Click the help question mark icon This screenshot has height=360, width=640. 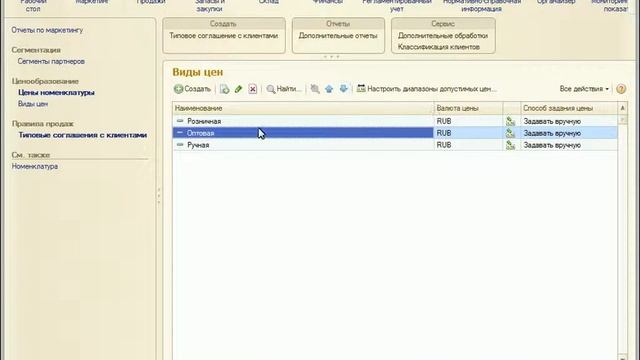click(x=621, y=89)
